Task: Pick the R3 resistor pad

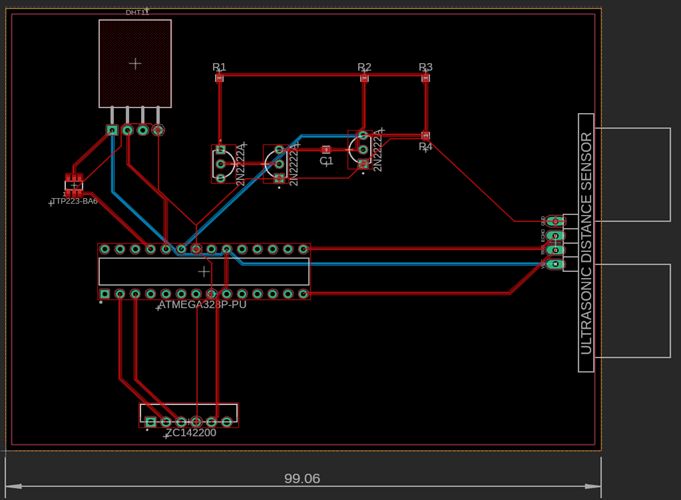Action: (425, 77)
